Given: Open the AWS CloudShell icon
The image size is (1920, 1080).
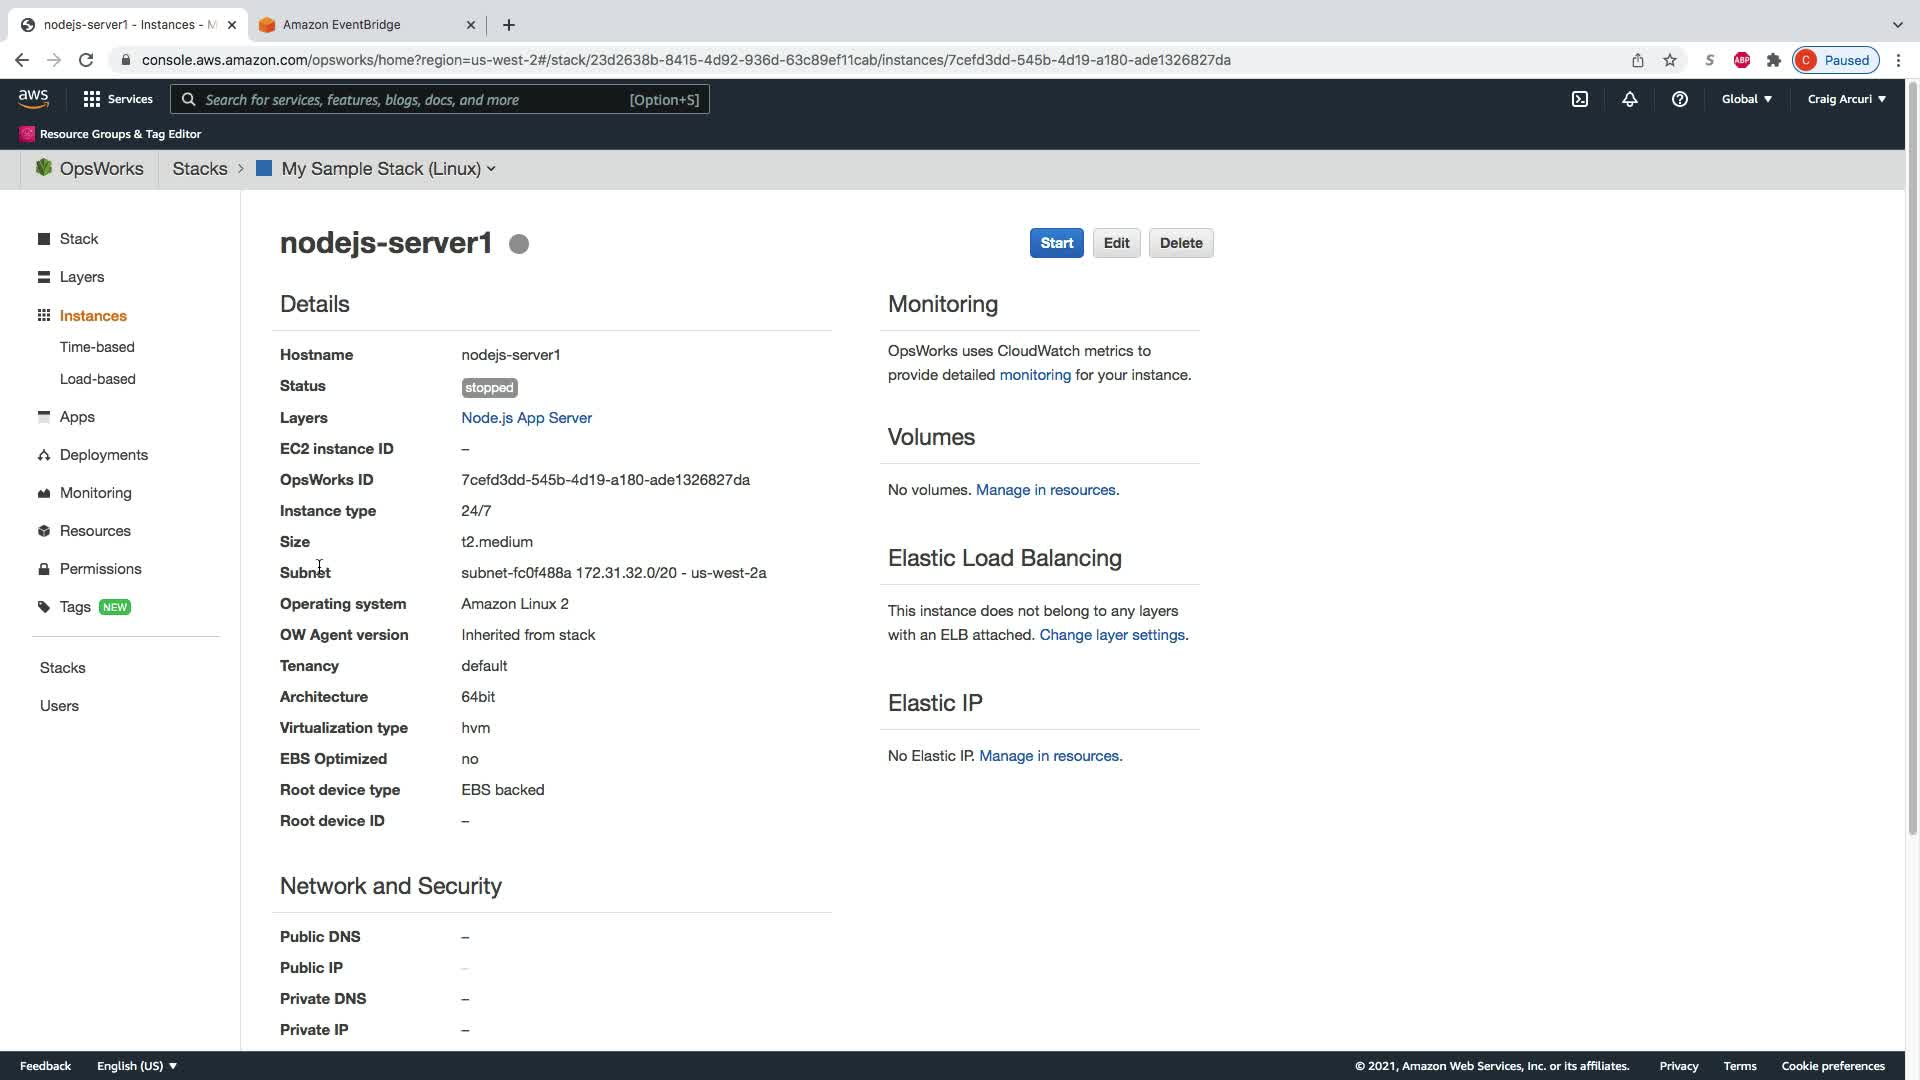Looking at the screenshot, I should pos(1580,99).
